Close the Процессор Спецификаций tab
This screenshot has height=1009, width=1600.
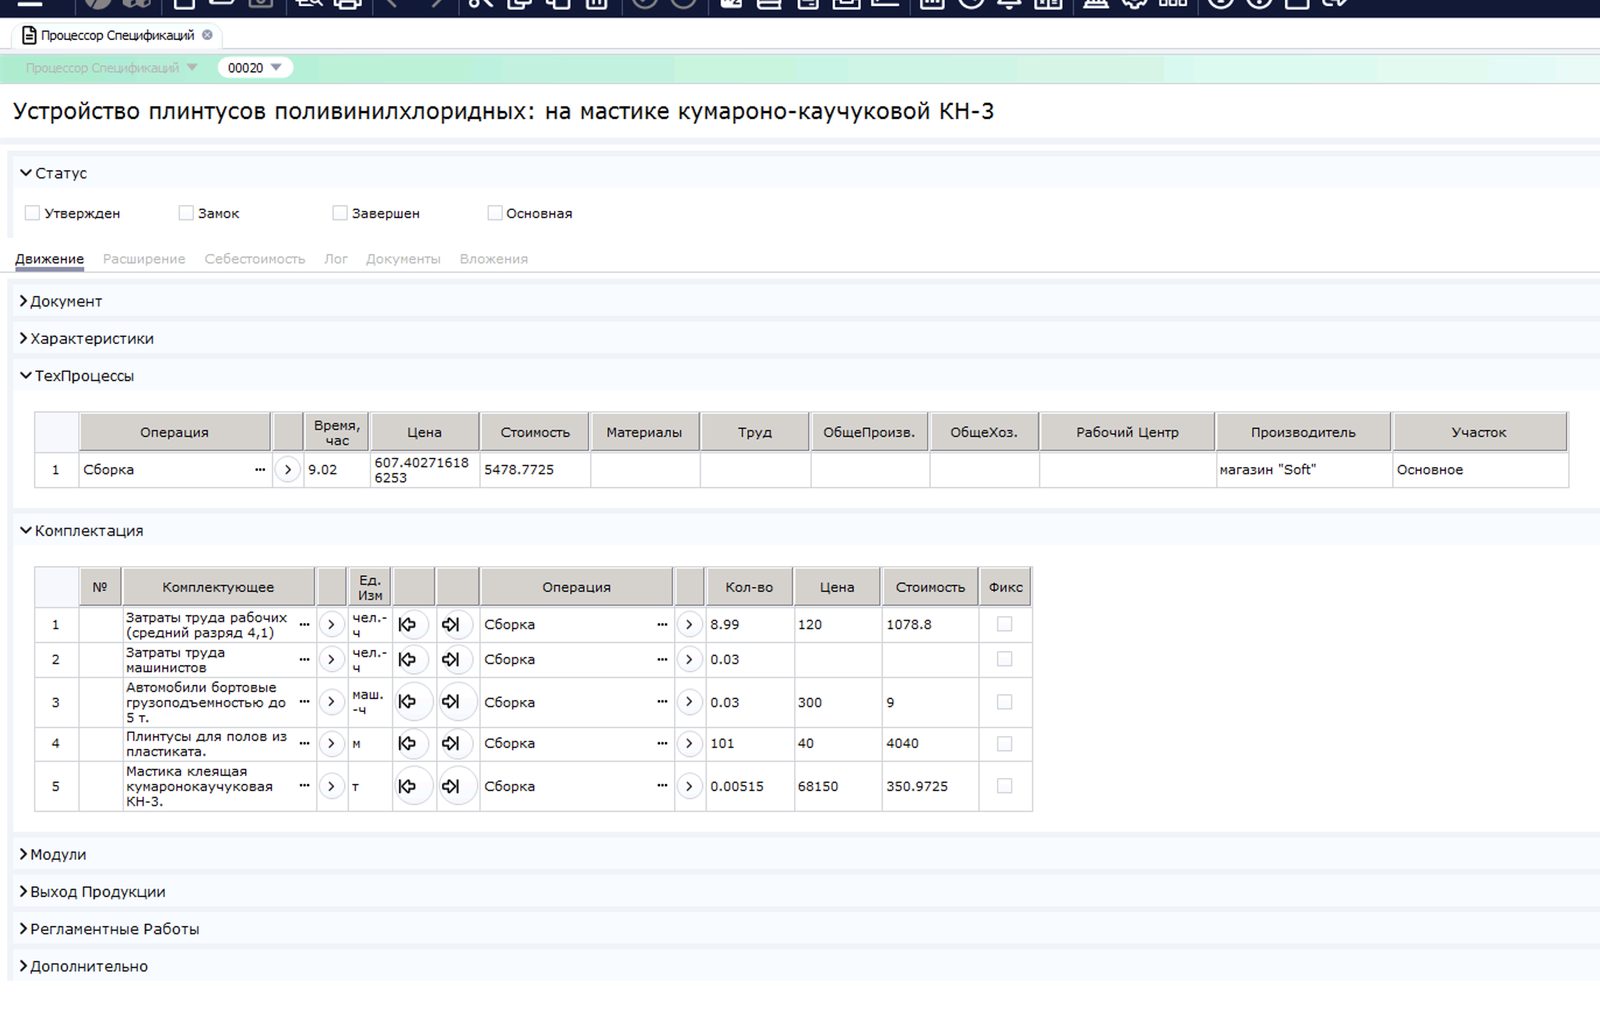pos(207,35)
